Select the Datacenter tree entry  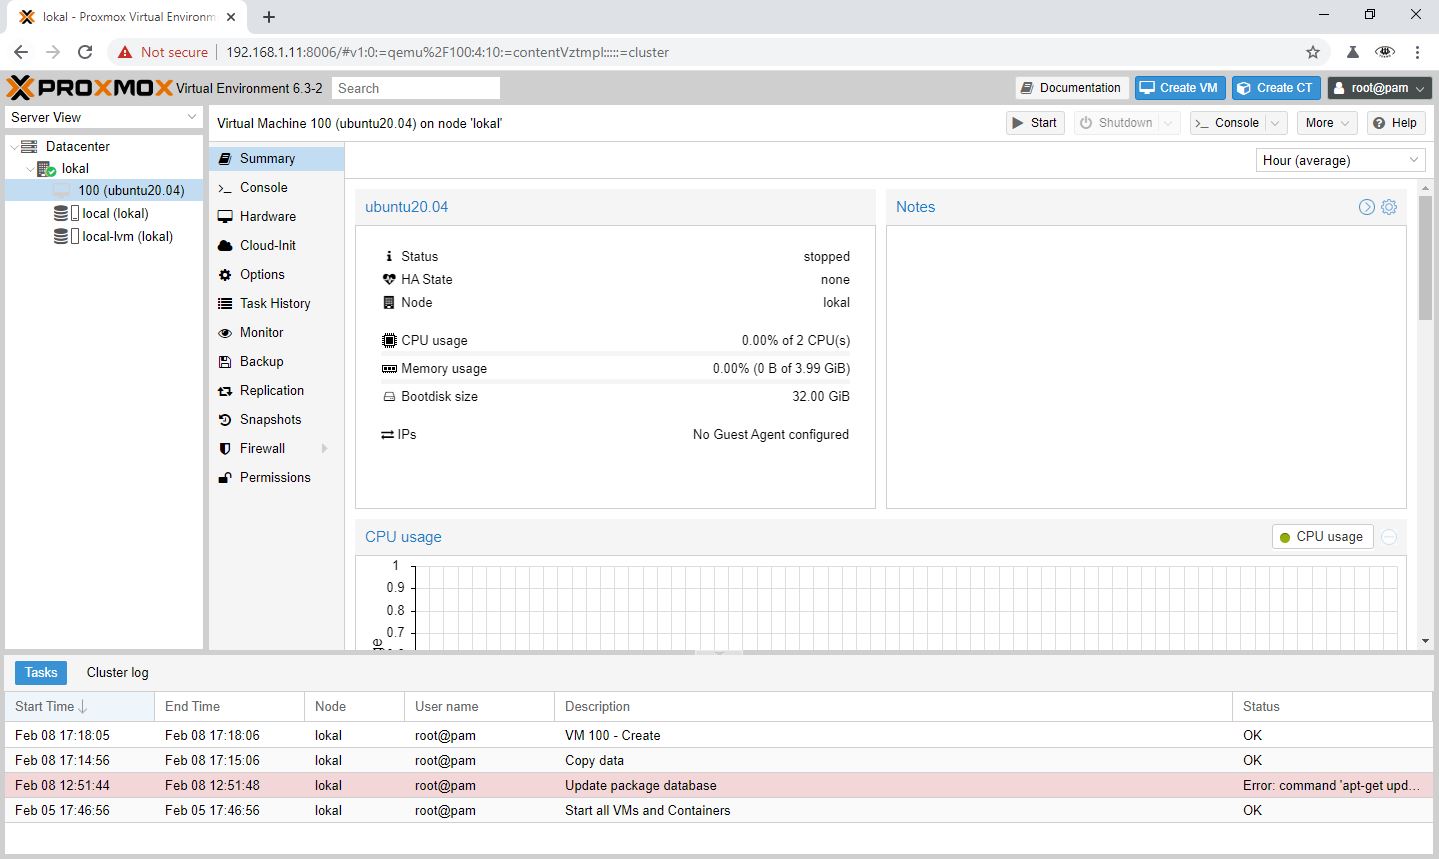(x=77, y=146)
